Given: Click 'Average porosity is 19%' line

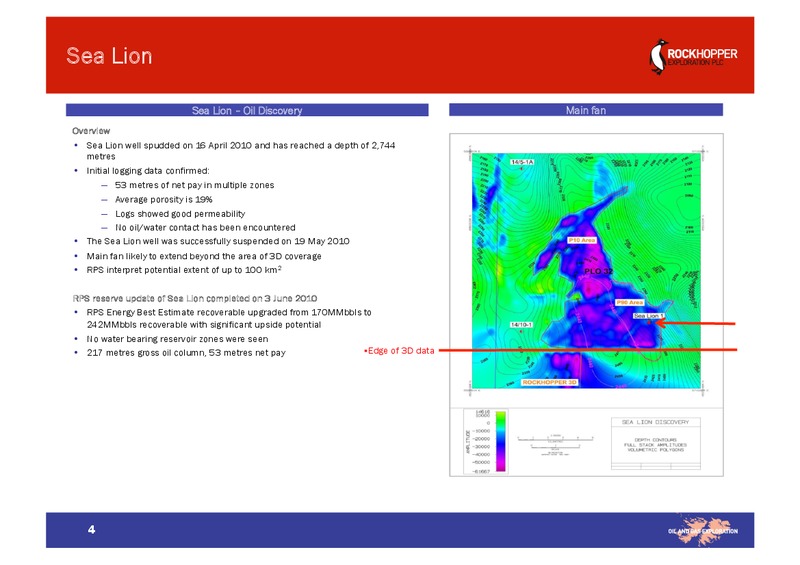Looking at the screenshot, I should [163, 199].
